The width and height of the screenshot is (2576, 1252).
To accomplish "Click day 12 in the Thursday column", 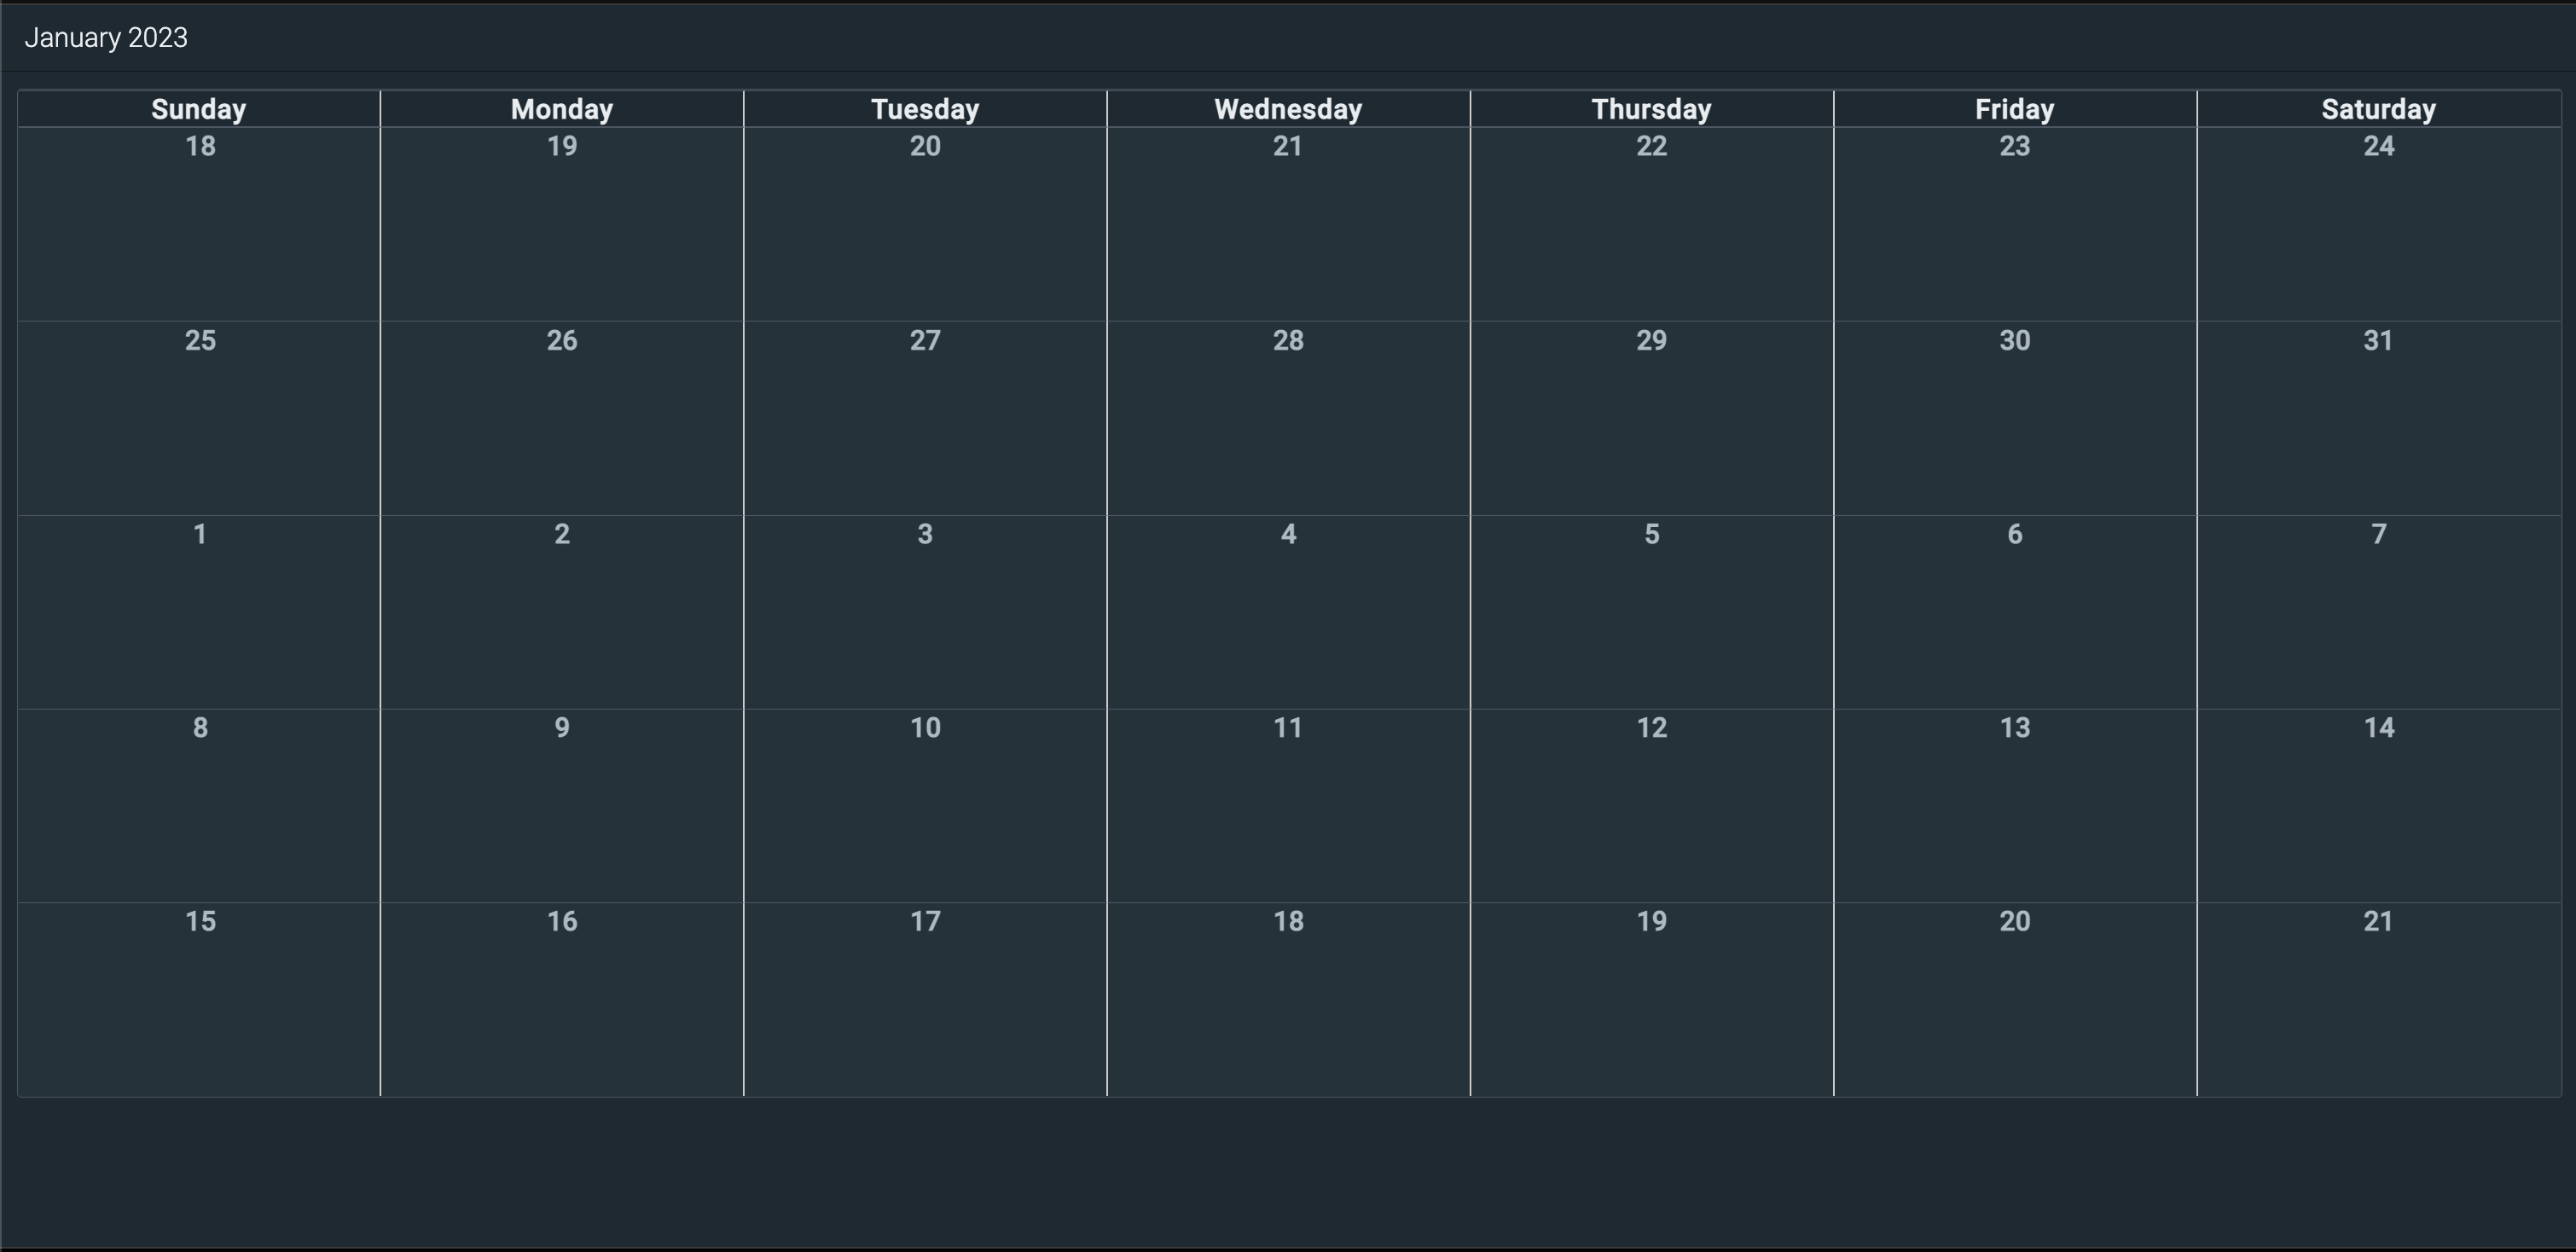I will (x=1651, y=728).
